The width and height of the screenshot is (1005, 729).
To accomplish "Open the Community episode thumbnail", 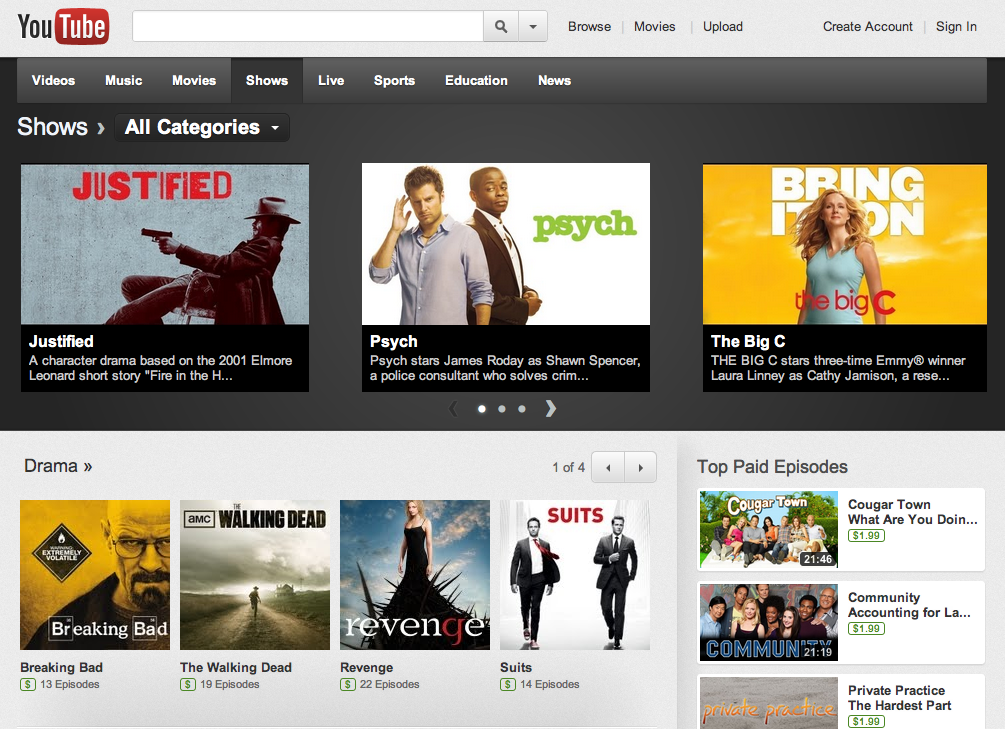I will click(768, 623).
